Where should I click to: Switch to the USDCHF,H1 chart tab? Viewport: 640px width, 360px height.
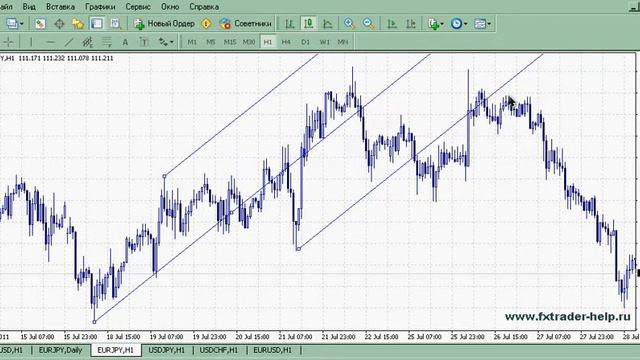219,350
